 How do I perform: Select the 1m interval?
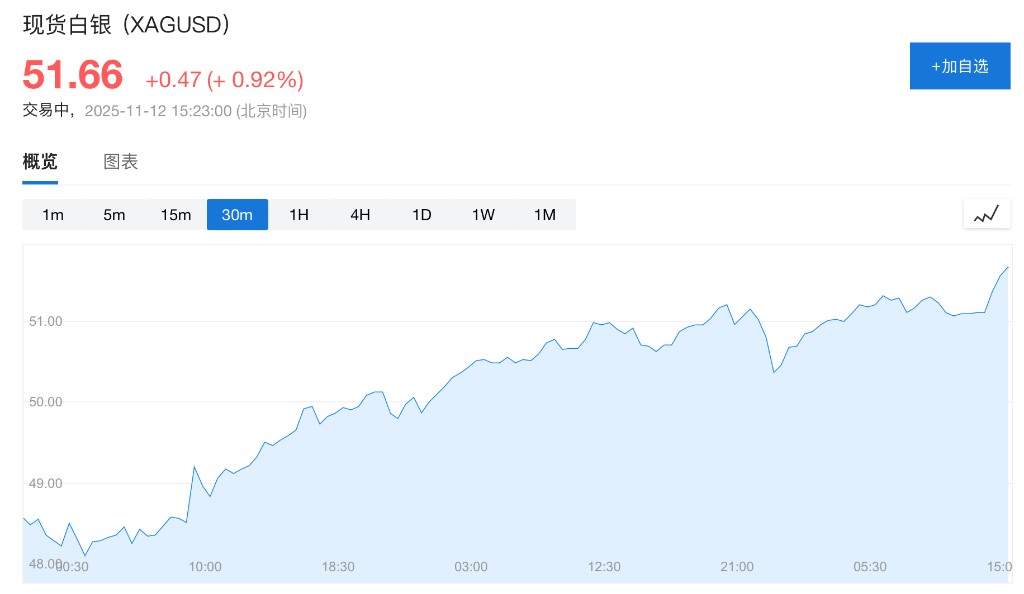tap(53, 215)
